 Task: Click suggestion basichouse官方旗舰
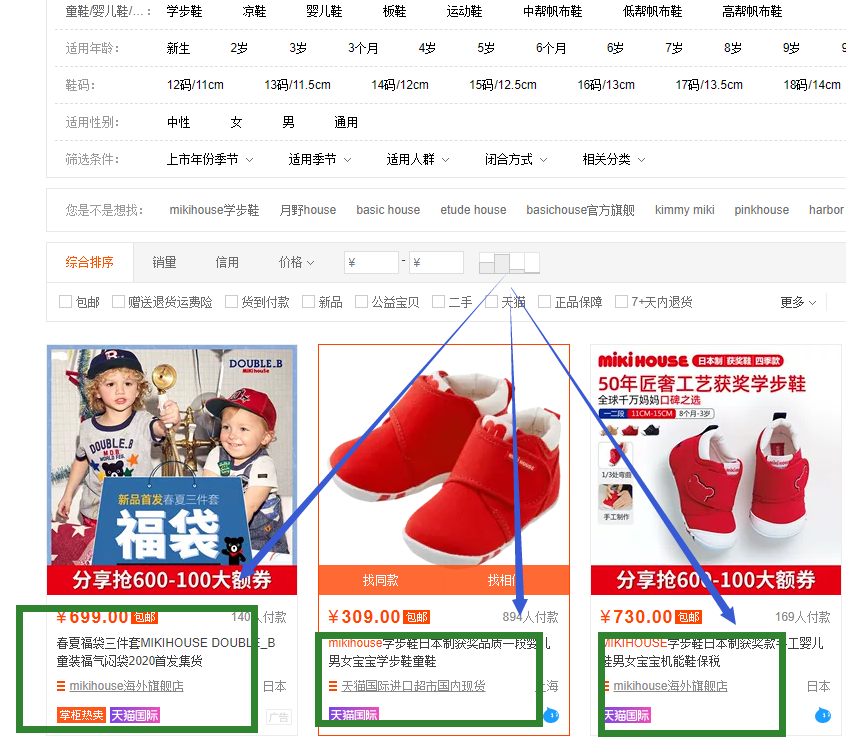click(x=581, y=210)
